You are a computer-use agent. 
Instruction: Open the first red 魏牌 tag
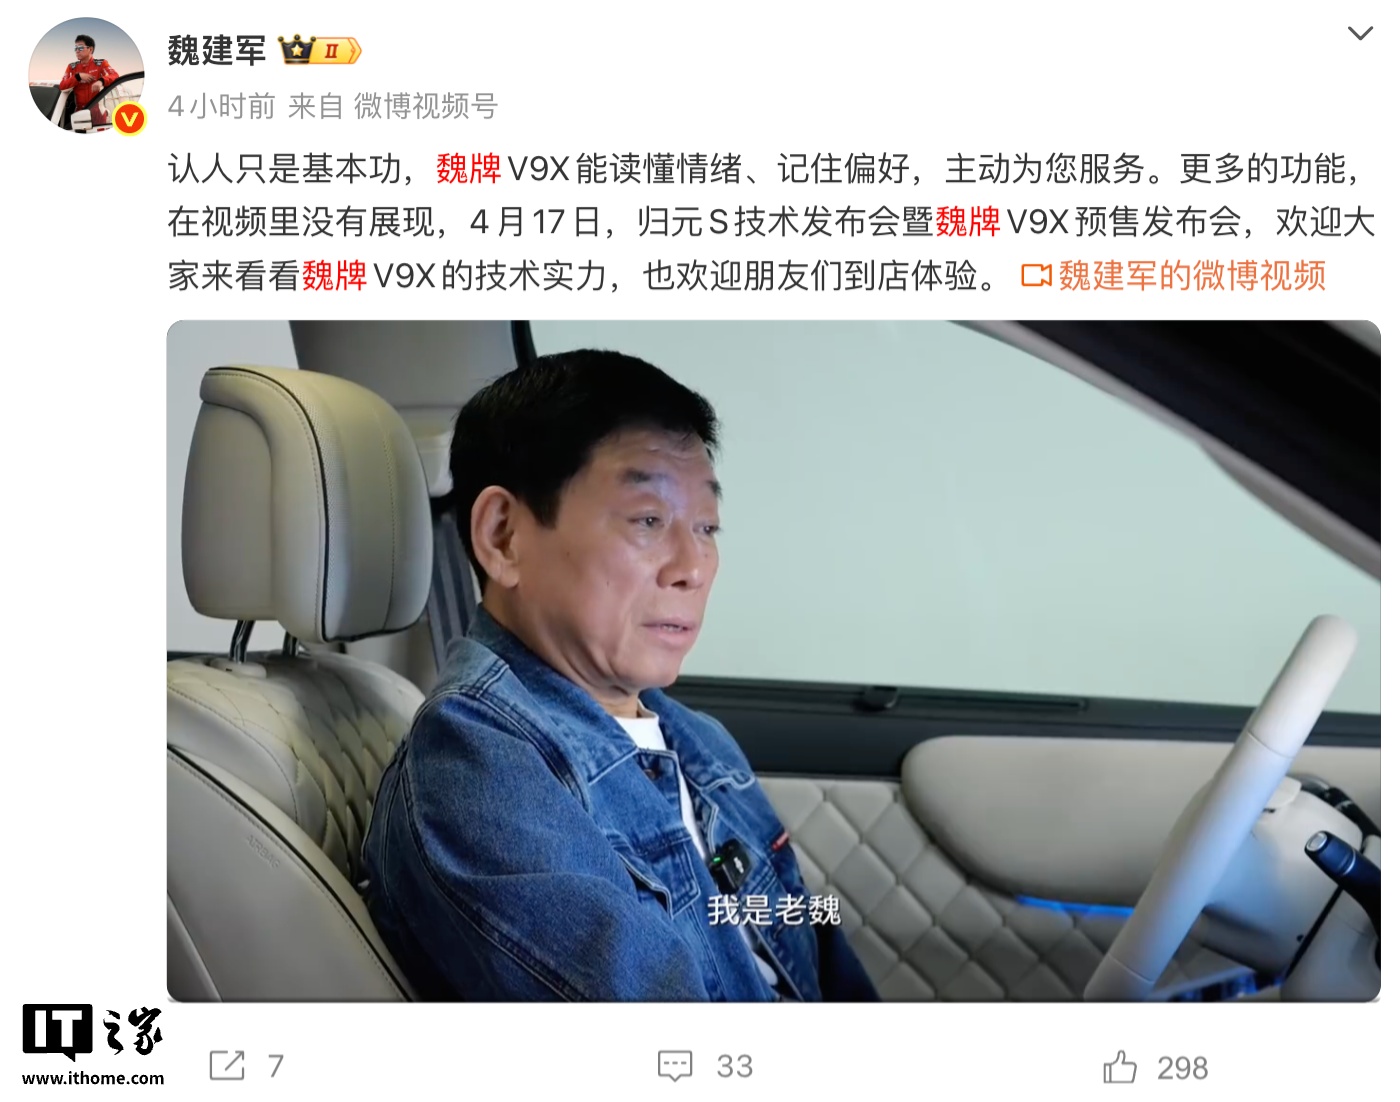click(x=468, y=169)
